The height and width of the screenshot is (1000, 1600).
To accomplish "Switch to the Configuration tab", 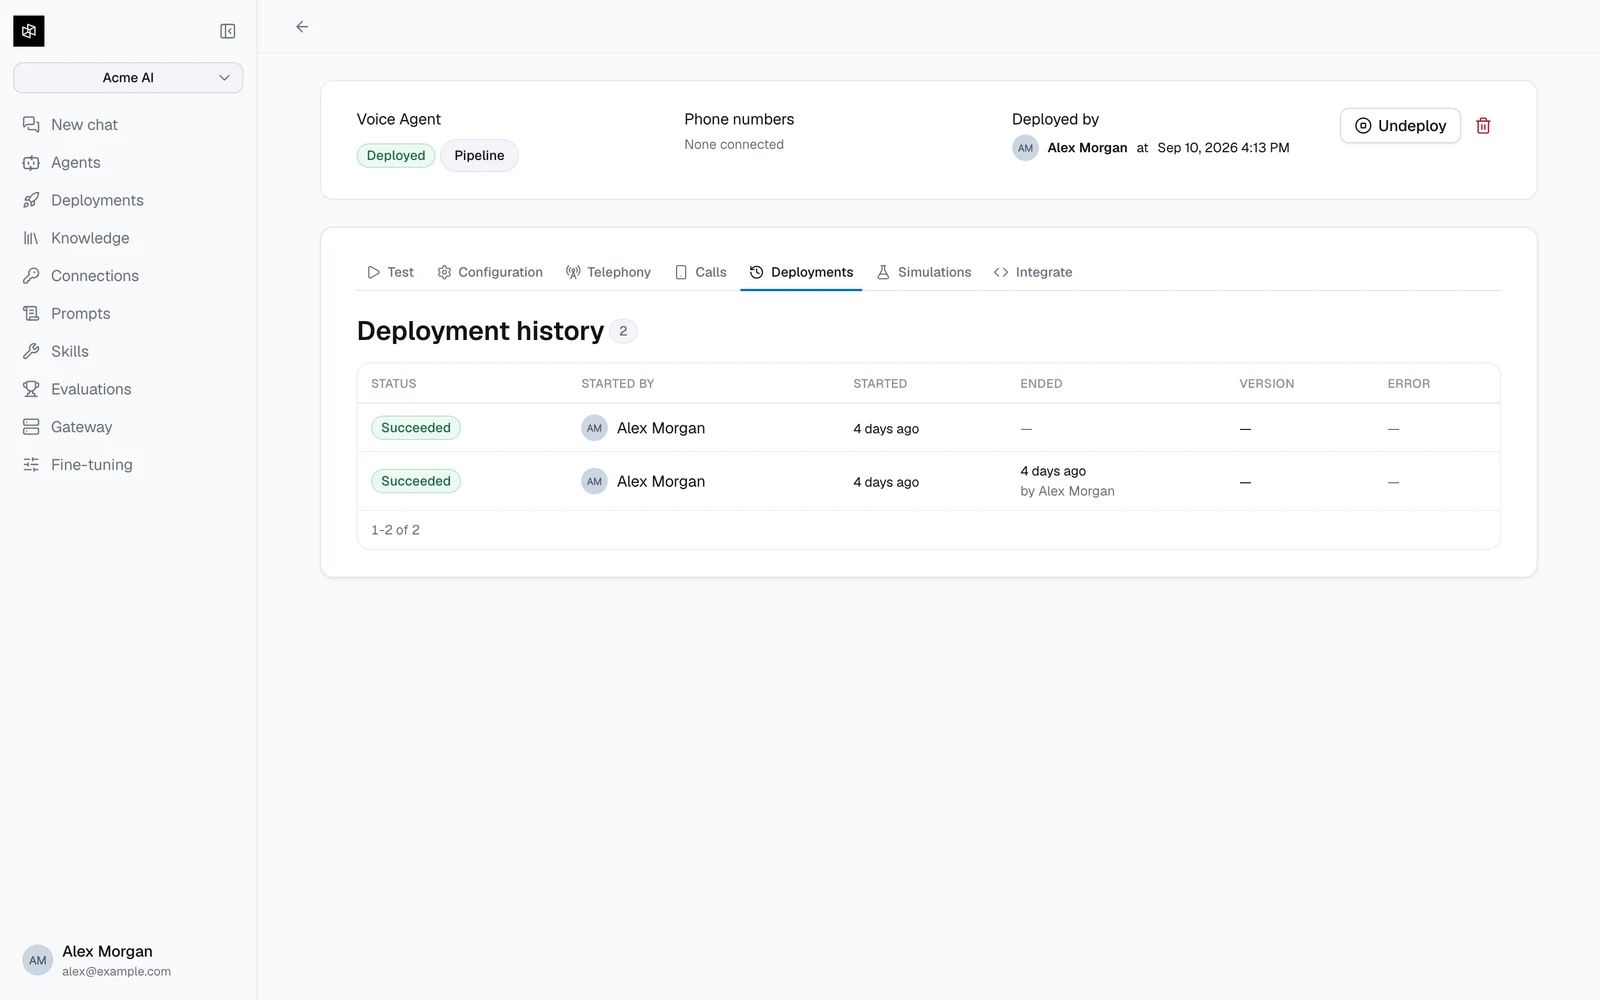I will pos(490,272).
